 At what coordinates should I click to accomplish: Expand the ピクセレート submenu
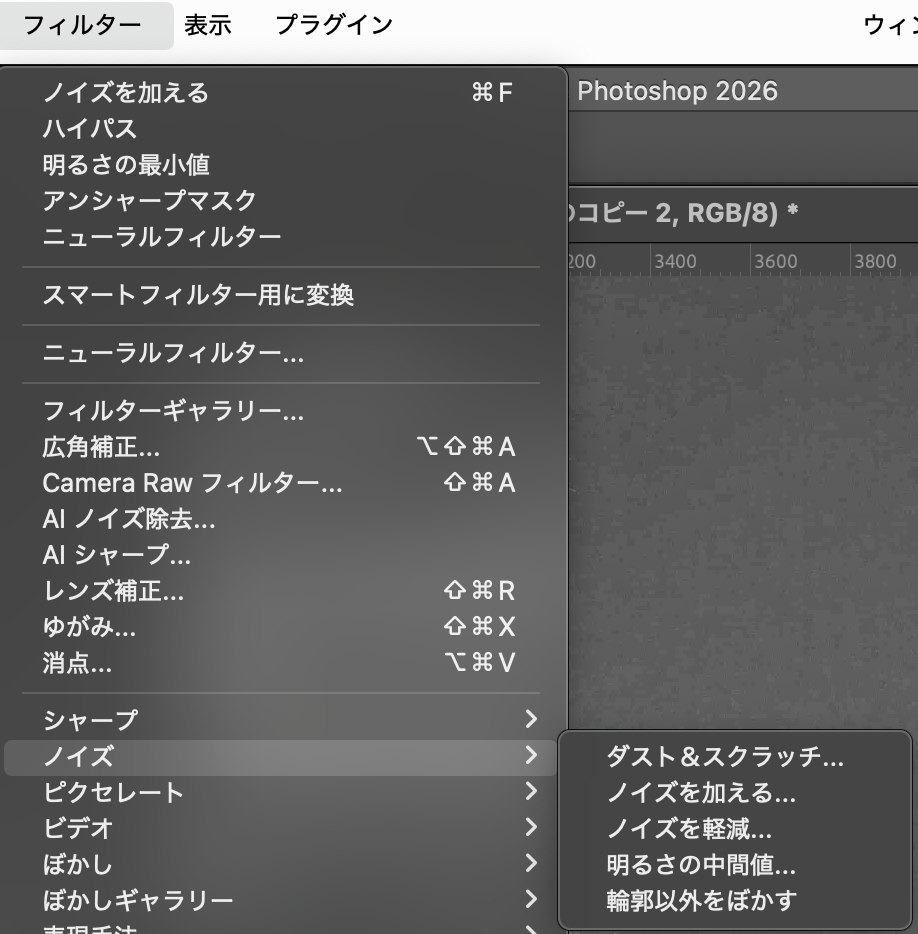pos(113,792)
